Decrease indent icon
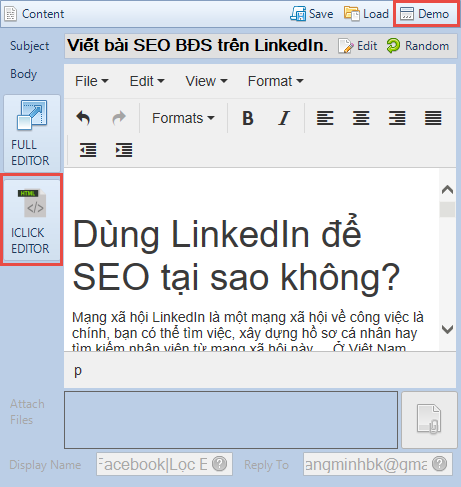The width and height of the screenshot is (461, 487). pyautogui.click(x=88, y=150)
